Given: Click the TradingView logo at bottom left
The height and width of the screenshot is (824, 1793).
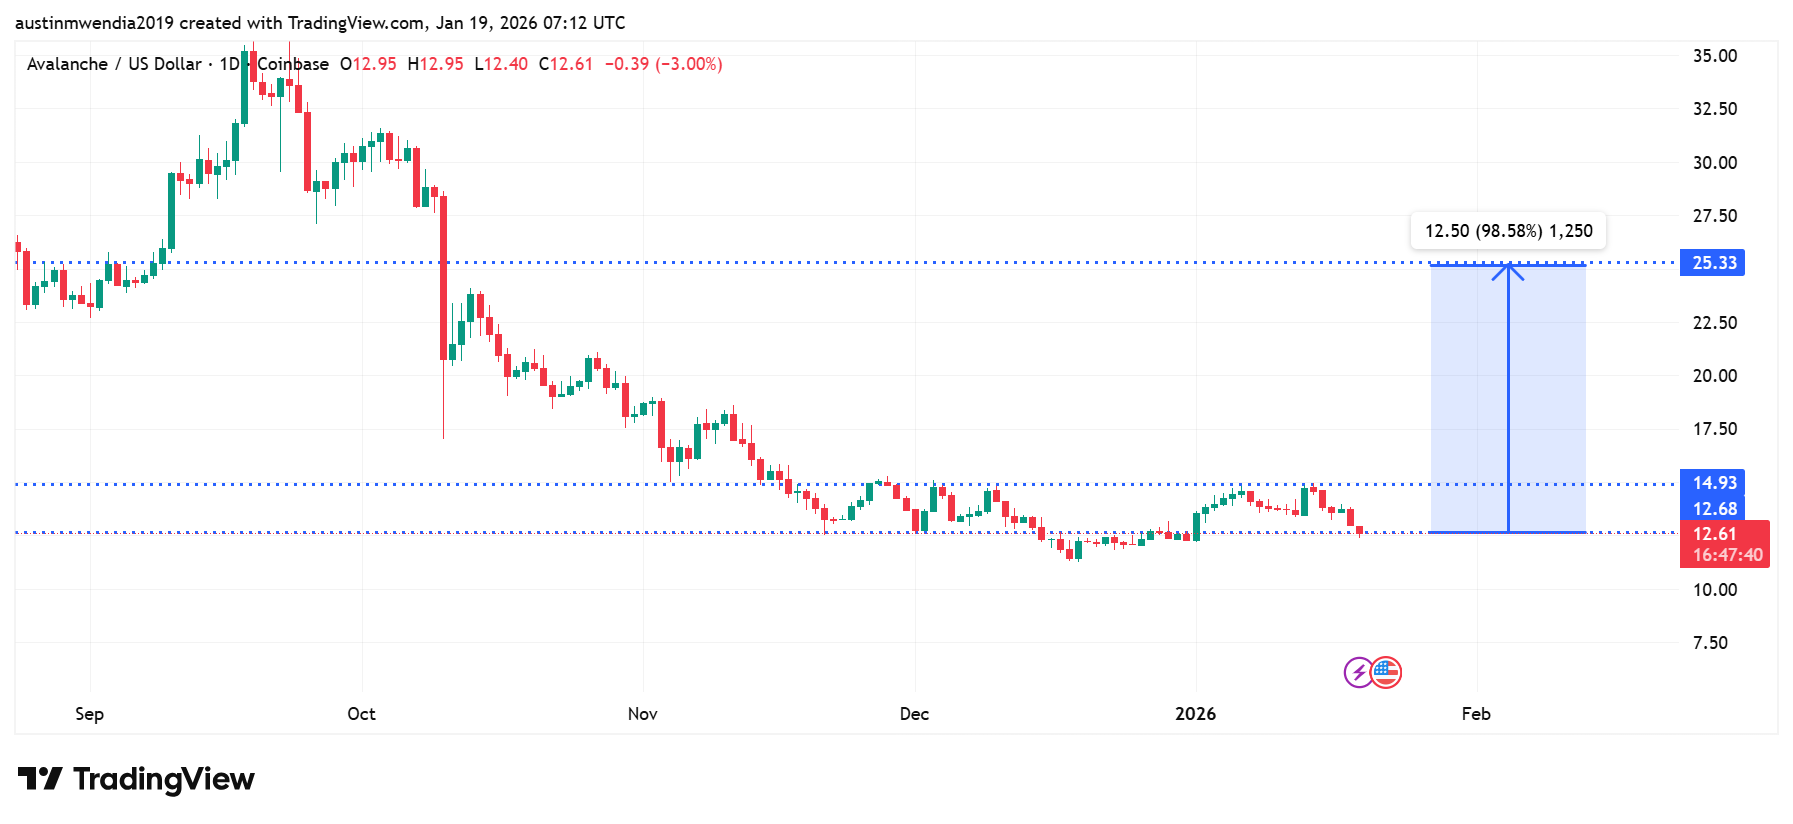Looking at the screenshot, I should [x=136, y=779].
